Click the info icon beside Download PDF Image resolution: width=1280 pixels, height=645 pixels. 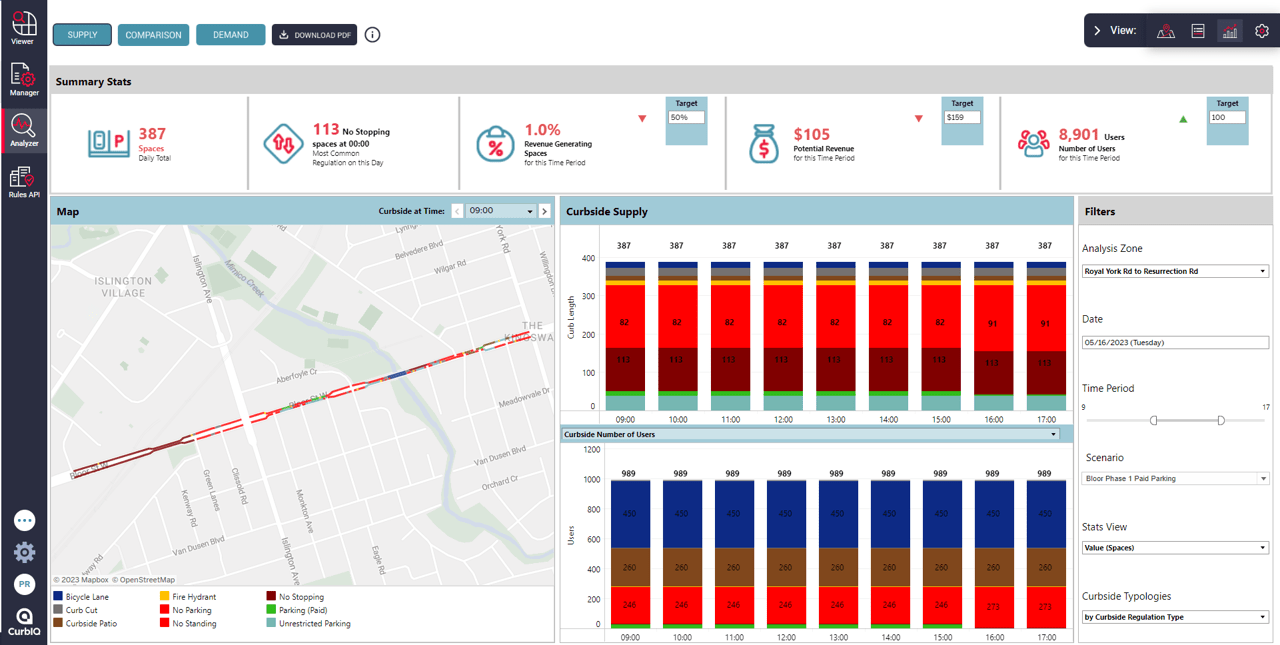tap(372, 34)
